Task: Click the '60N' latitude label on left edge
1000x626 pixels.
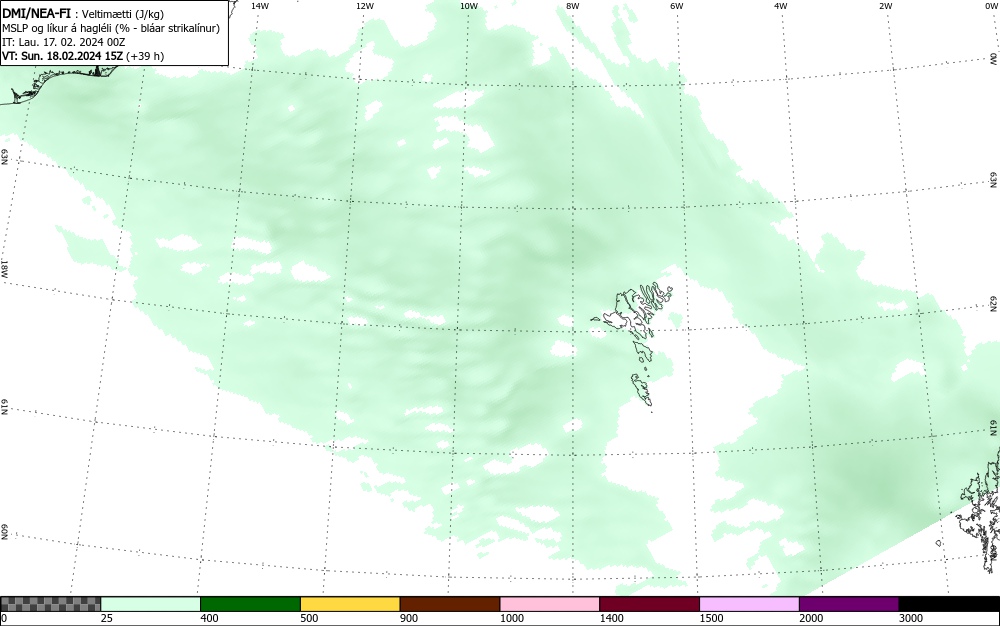Action: (4, 532)
